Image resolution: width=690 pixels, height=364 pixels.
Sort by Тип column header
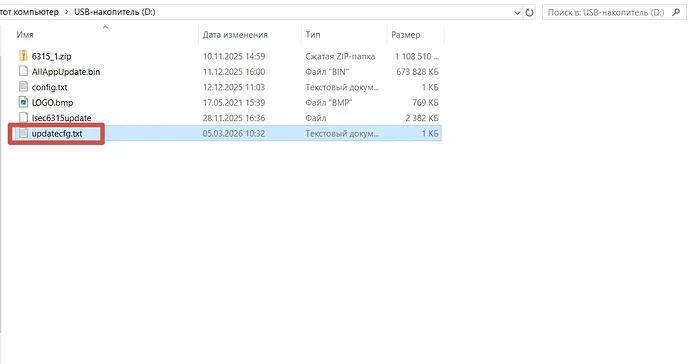313,35
